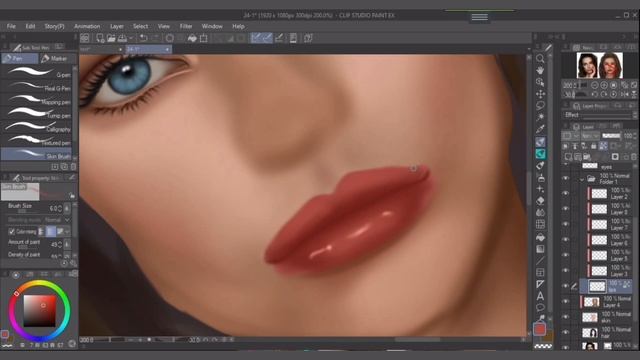Viewport: 640px width, 360px height.
Task: Open the Animation menu
Action: click(x=87, y=26)
